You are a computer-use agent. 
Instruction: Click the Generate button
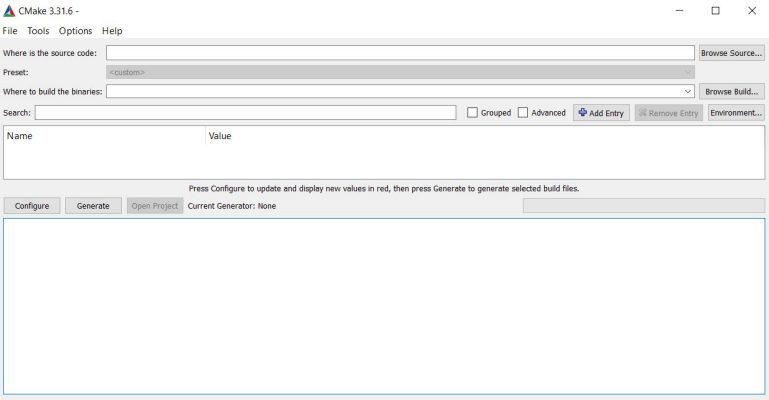93,206
